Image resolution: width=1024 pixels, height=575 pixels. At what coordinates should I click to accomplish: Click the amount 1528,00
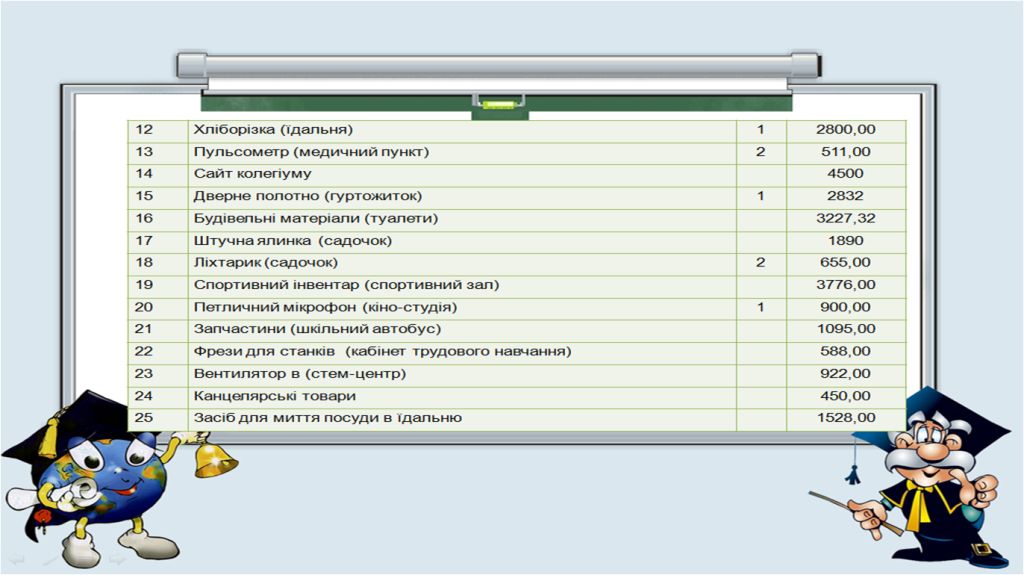[846, 418]
